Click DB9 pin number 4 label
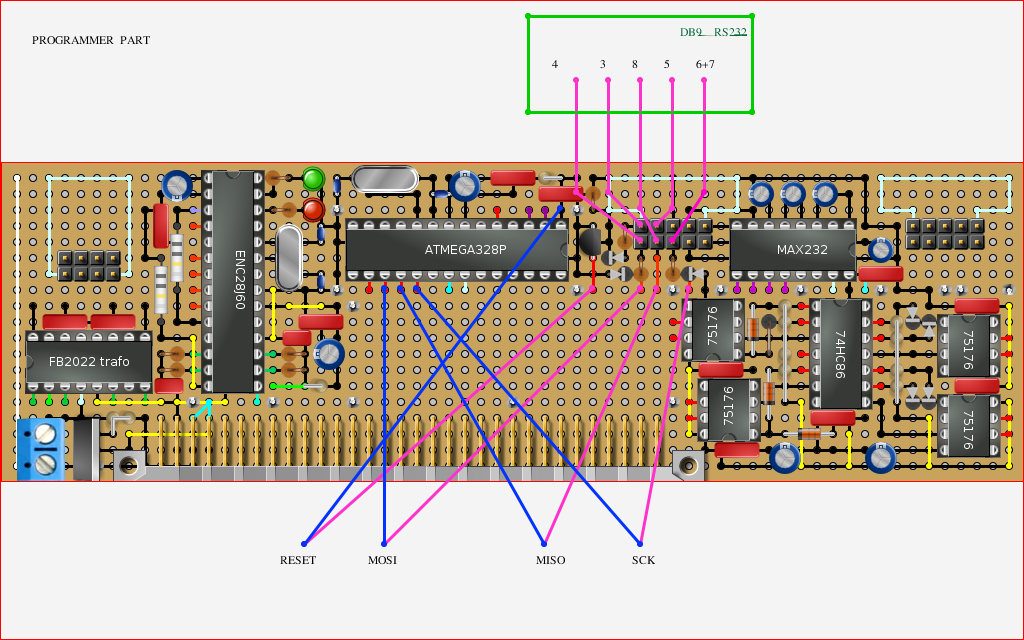 554,64
